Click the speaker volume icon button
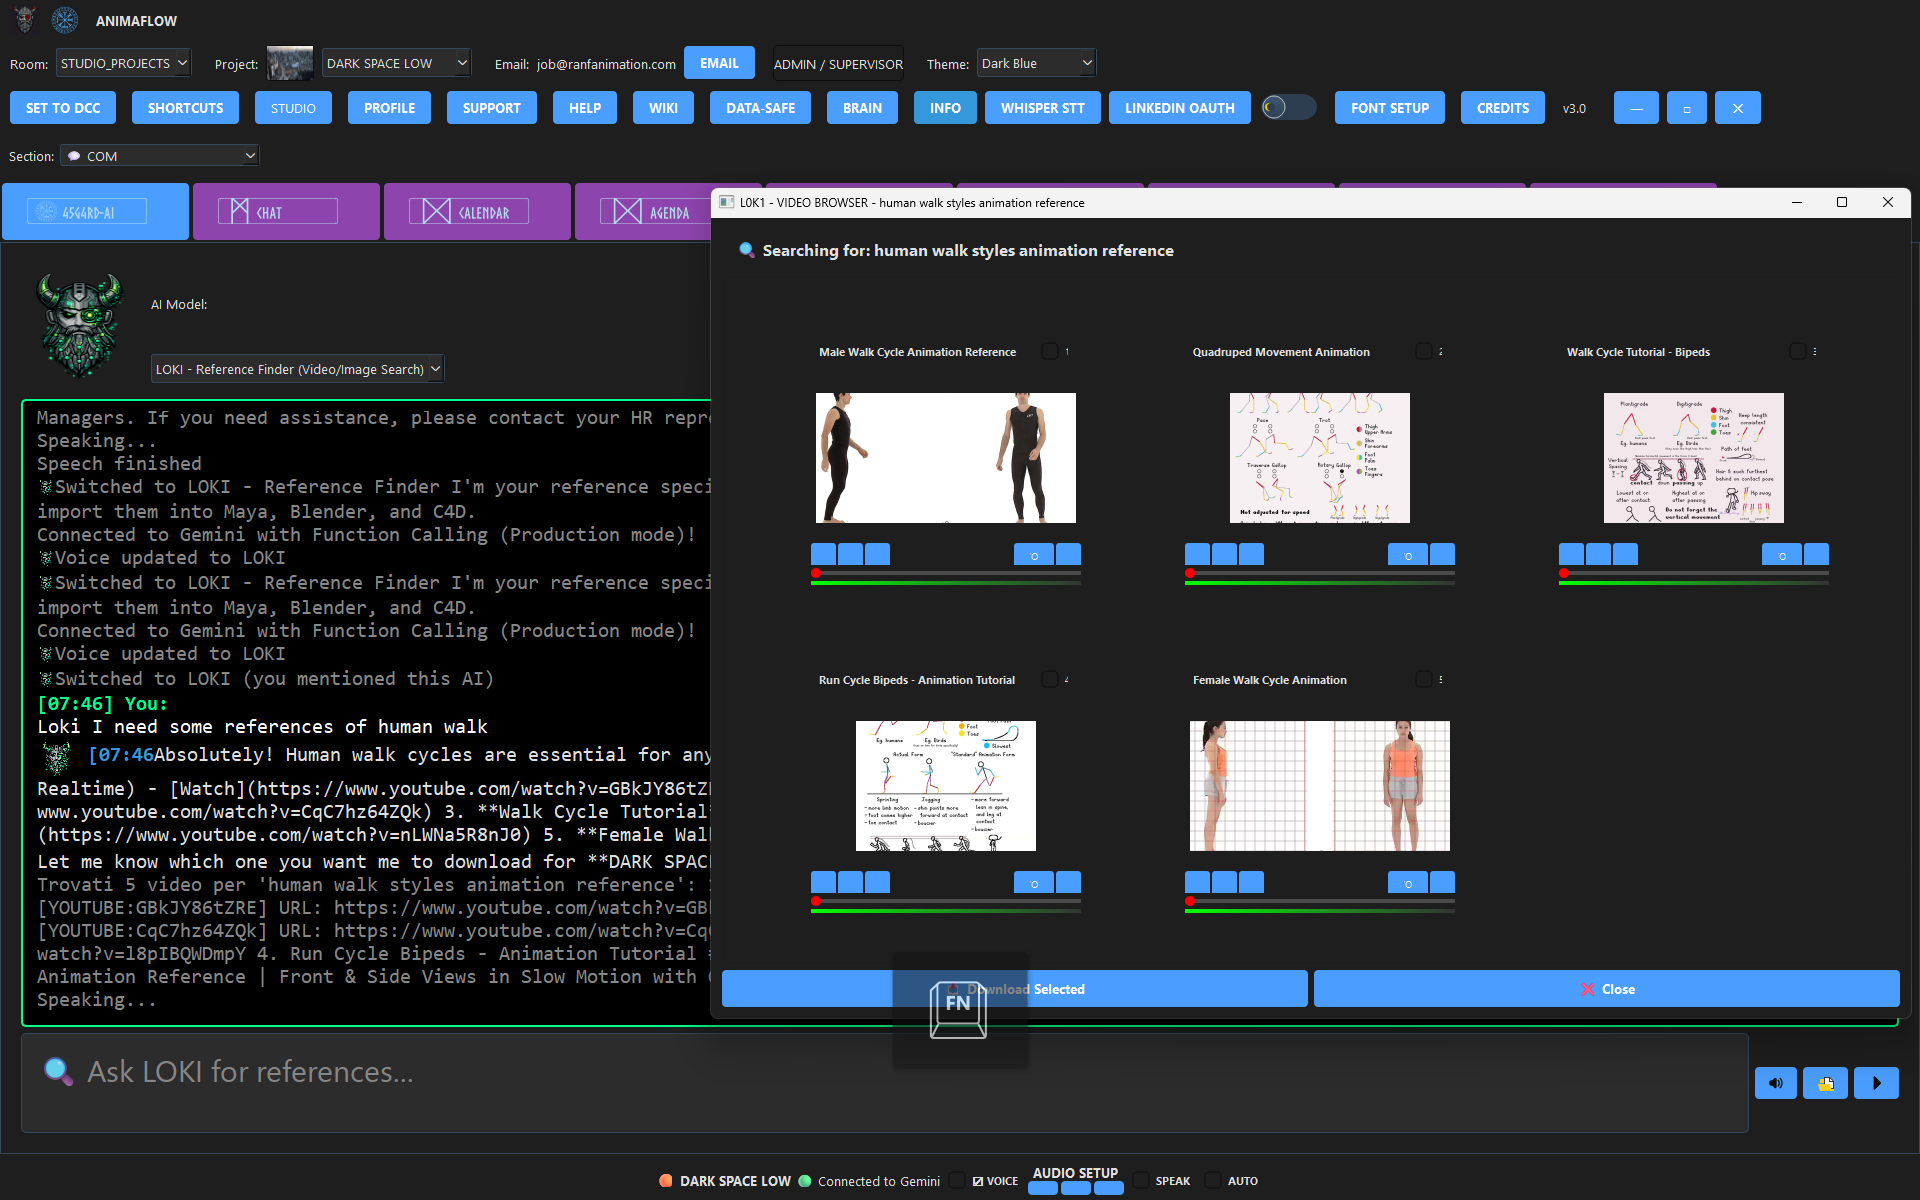The height and width of the screenshot is (1200, 1920). (x=1775, y=1083)
